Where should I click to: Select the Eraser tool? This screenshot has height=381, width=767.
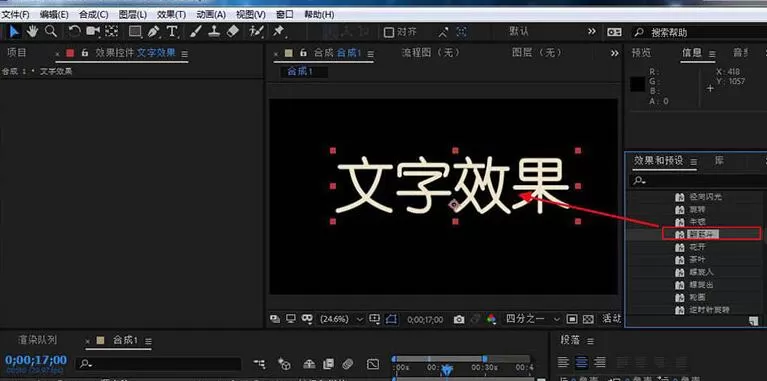(x=233, y=32)
